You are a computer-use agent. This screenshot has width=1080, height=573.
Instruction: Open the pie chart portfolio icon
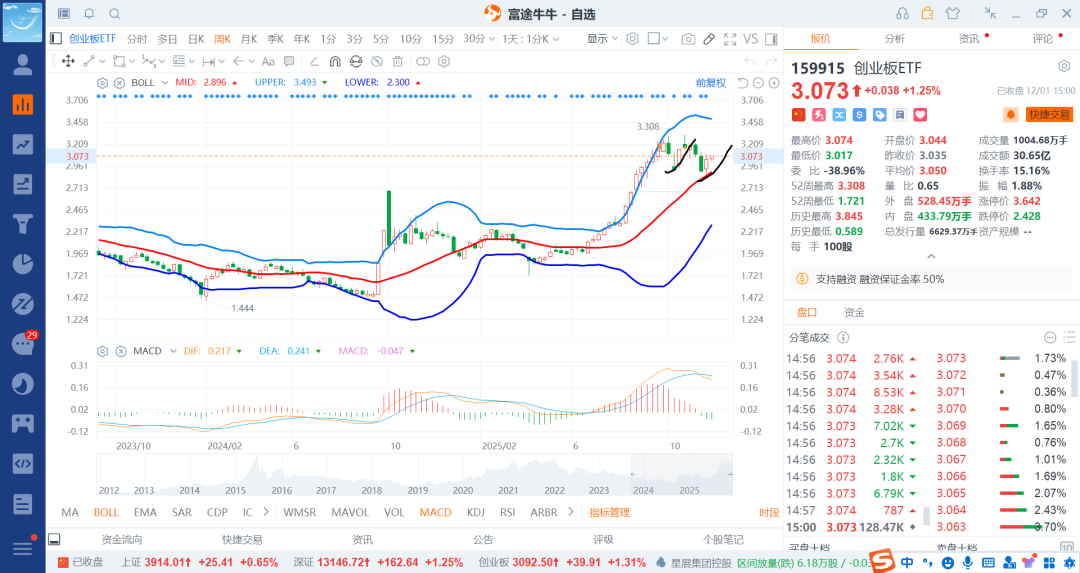click(23, 264)
